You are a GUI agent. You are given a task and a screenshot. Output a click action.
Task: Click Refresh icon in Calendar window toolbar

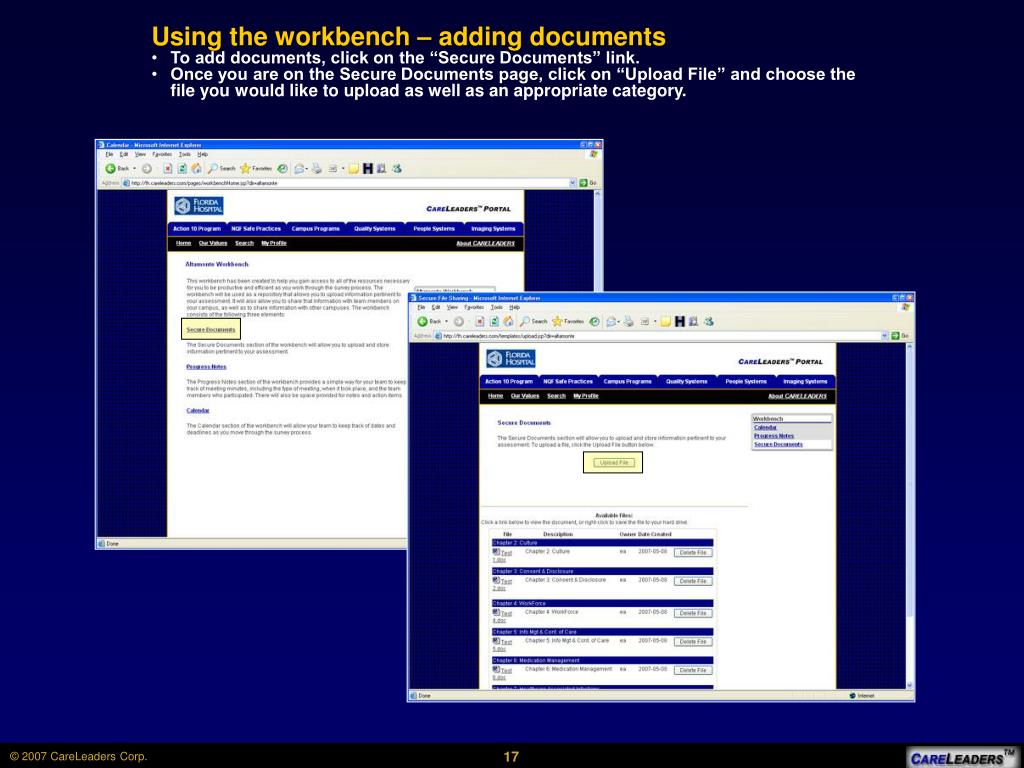182,168
